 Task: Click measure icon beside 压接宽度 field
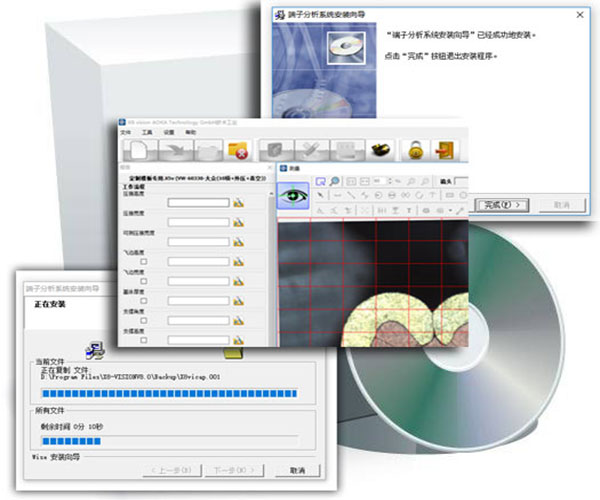coord(238,222)
